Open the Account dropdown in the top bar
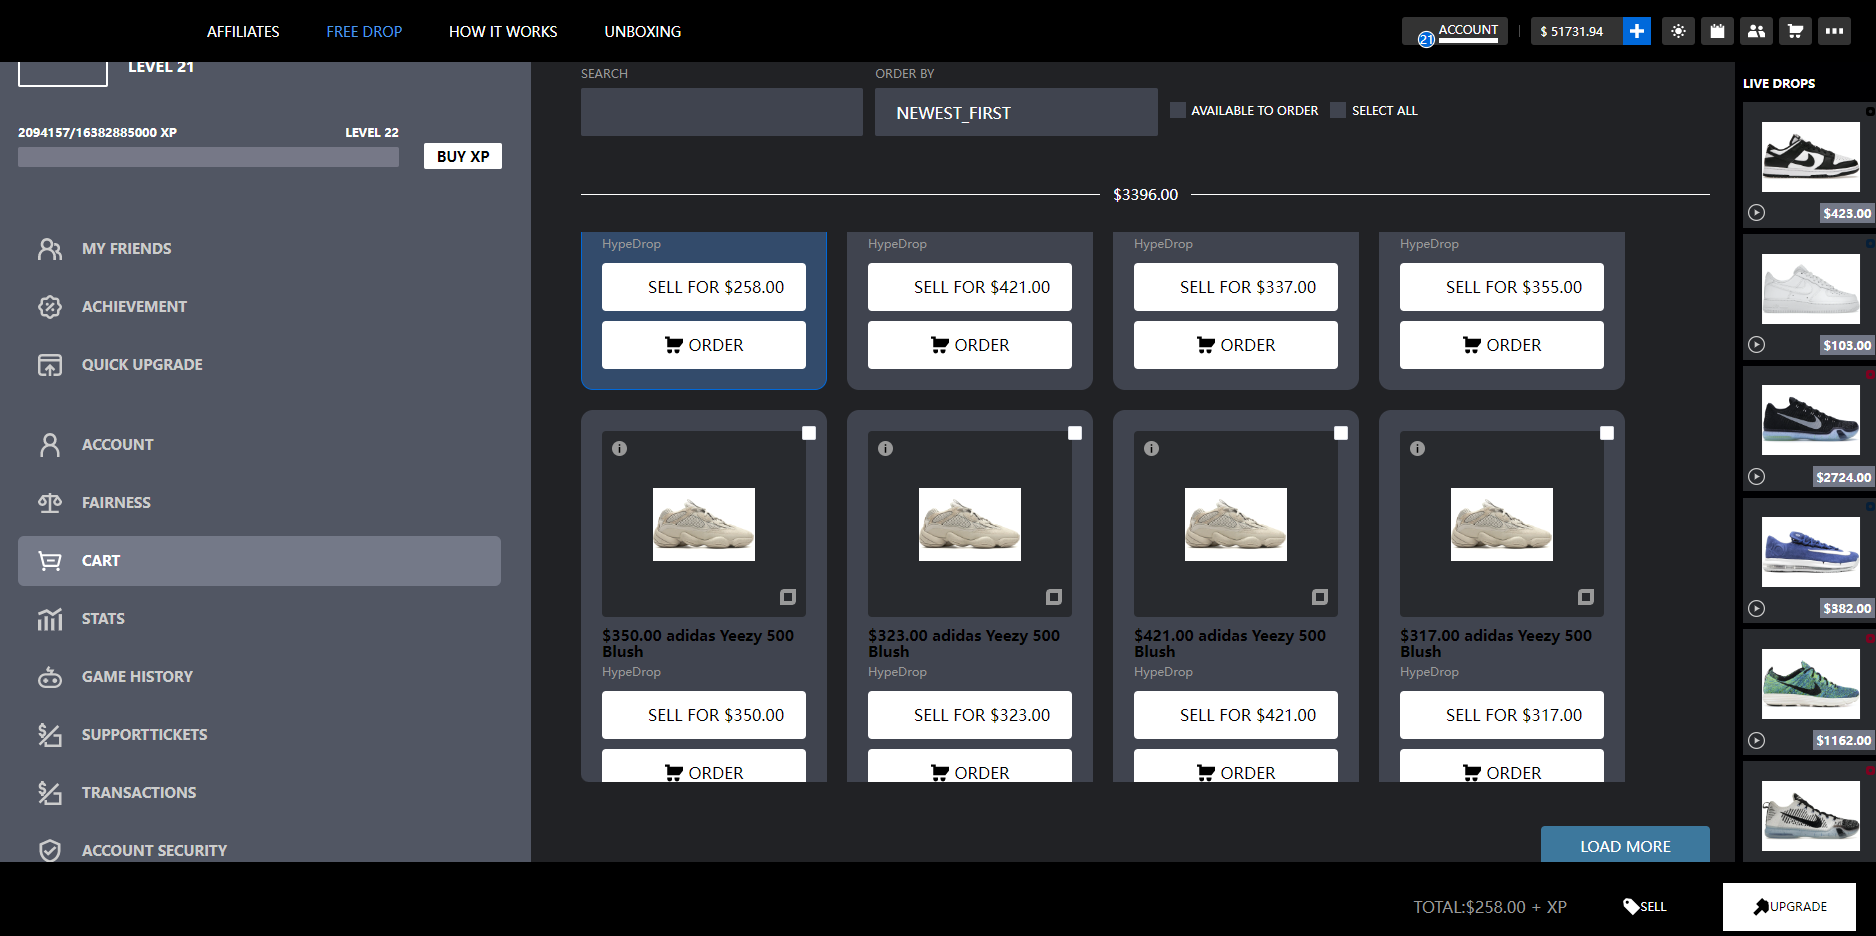This screenshot has width=1876, height=936. pyautogui.click(x=1455, y=31)
